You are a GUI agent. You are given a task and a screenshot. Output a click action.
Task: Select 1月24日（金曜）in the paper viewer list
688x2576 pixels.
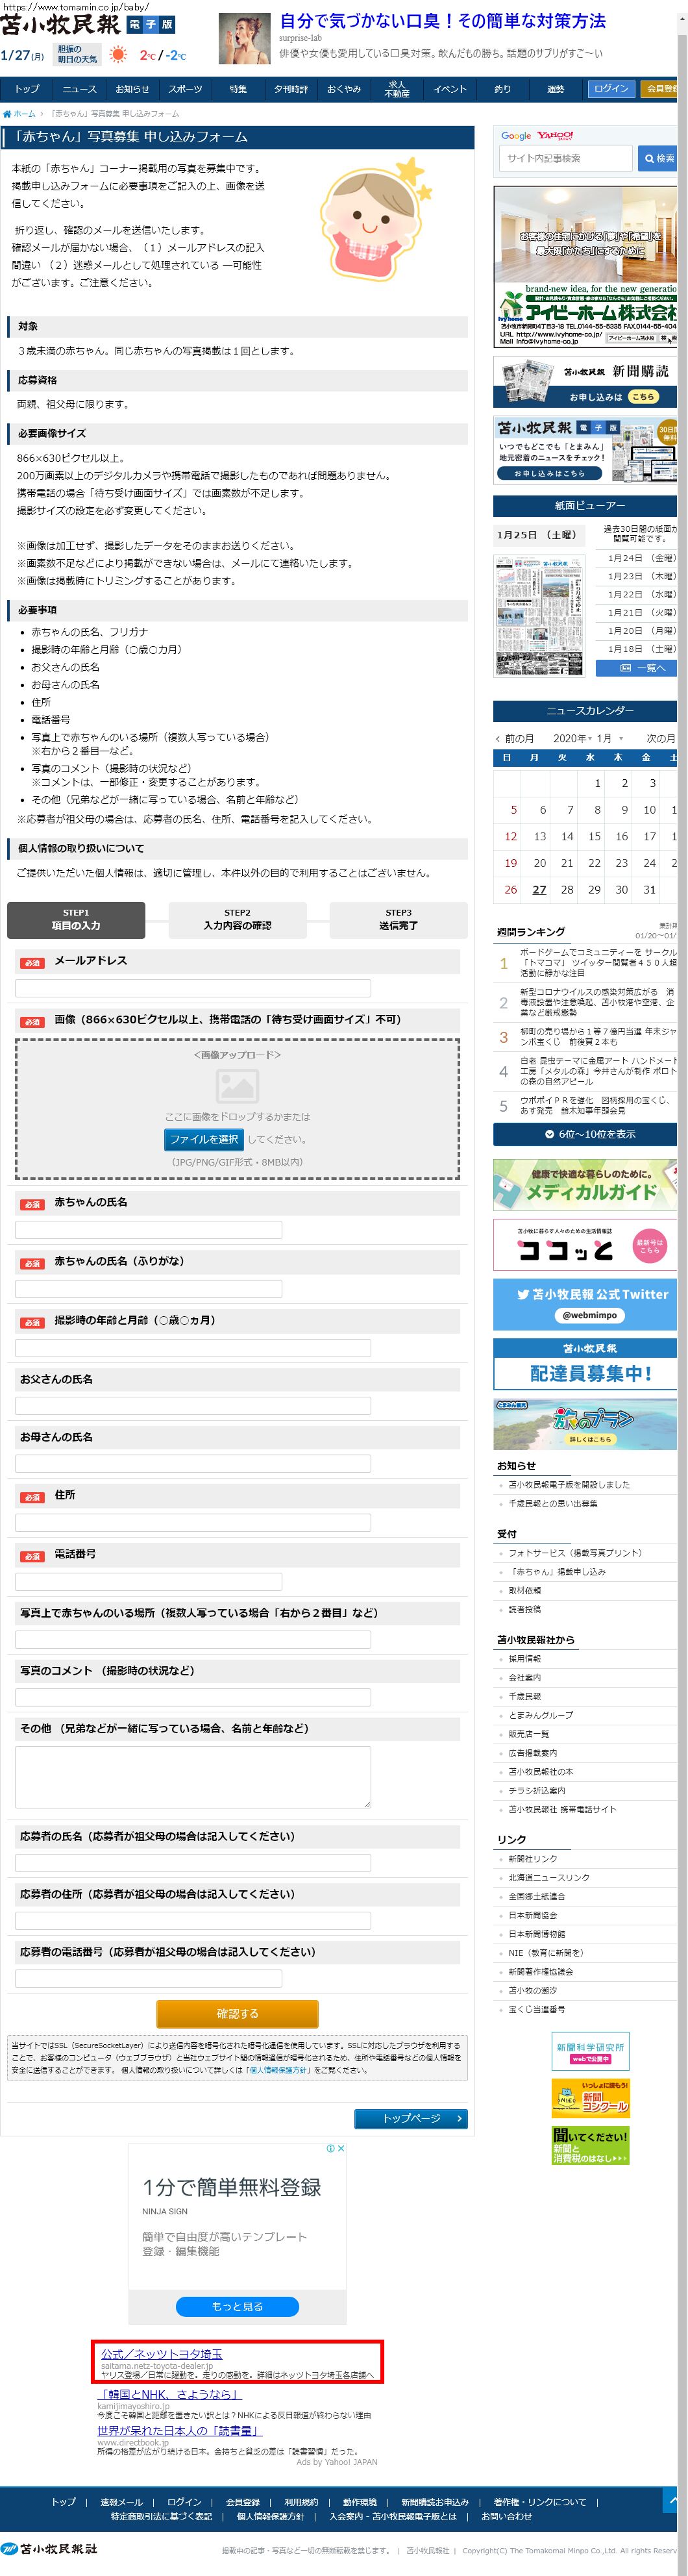(641, 558)
